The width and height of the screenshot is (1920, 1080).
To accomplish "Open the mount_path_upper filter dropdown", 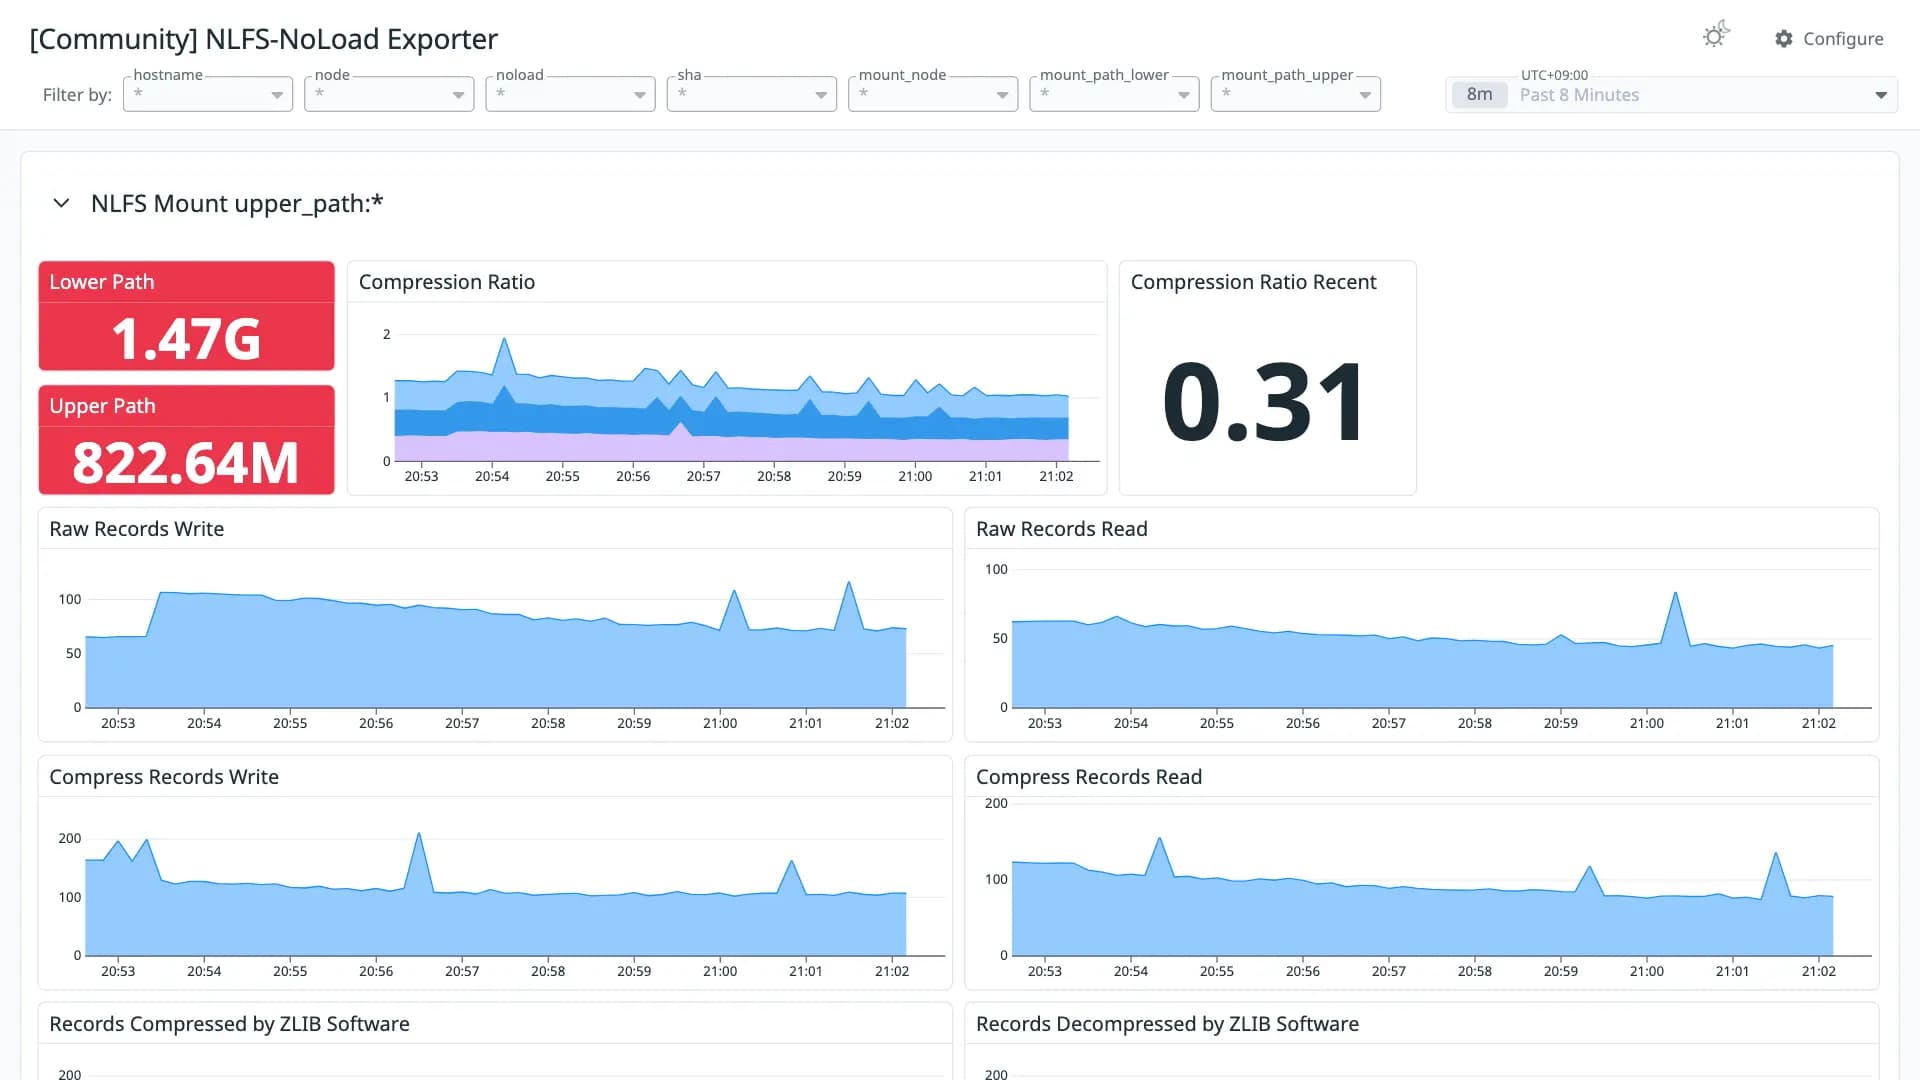I will coord(1296,94).
